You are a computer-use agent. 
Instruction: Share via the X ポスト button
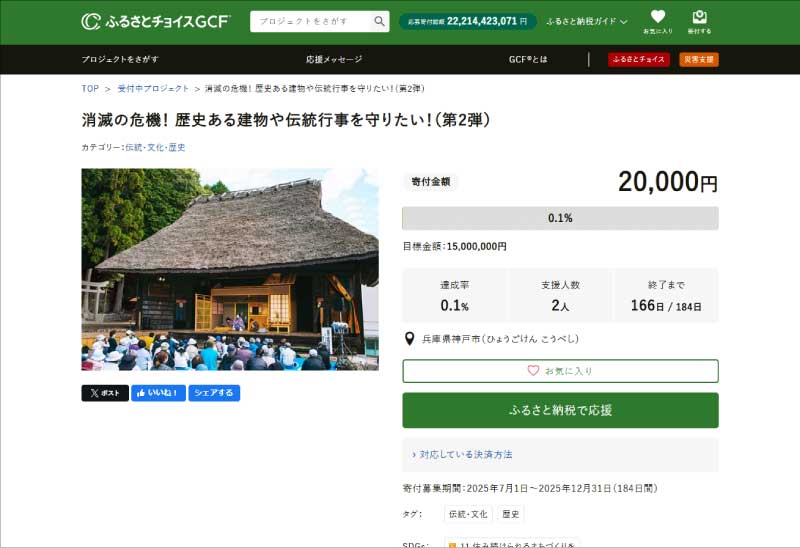pos(105,393)
